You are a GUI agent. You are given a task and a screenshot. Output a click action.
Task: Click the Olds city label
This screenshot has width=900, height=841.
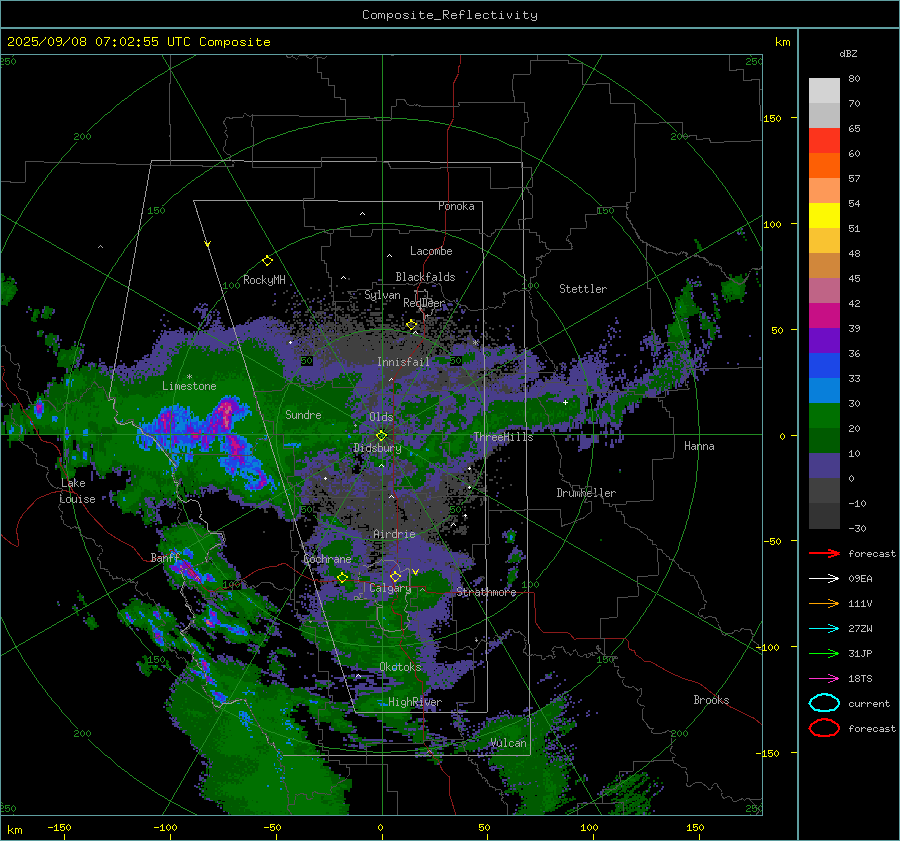click(x=381, y=417)
